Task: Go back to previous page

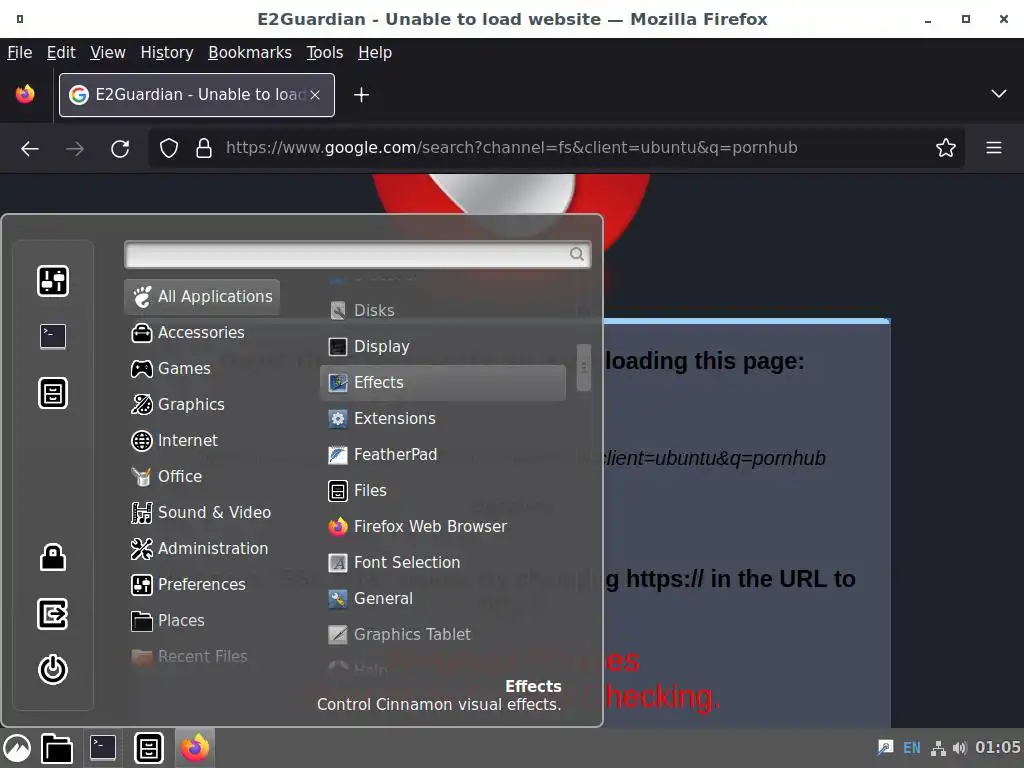Action: point(30,148)
